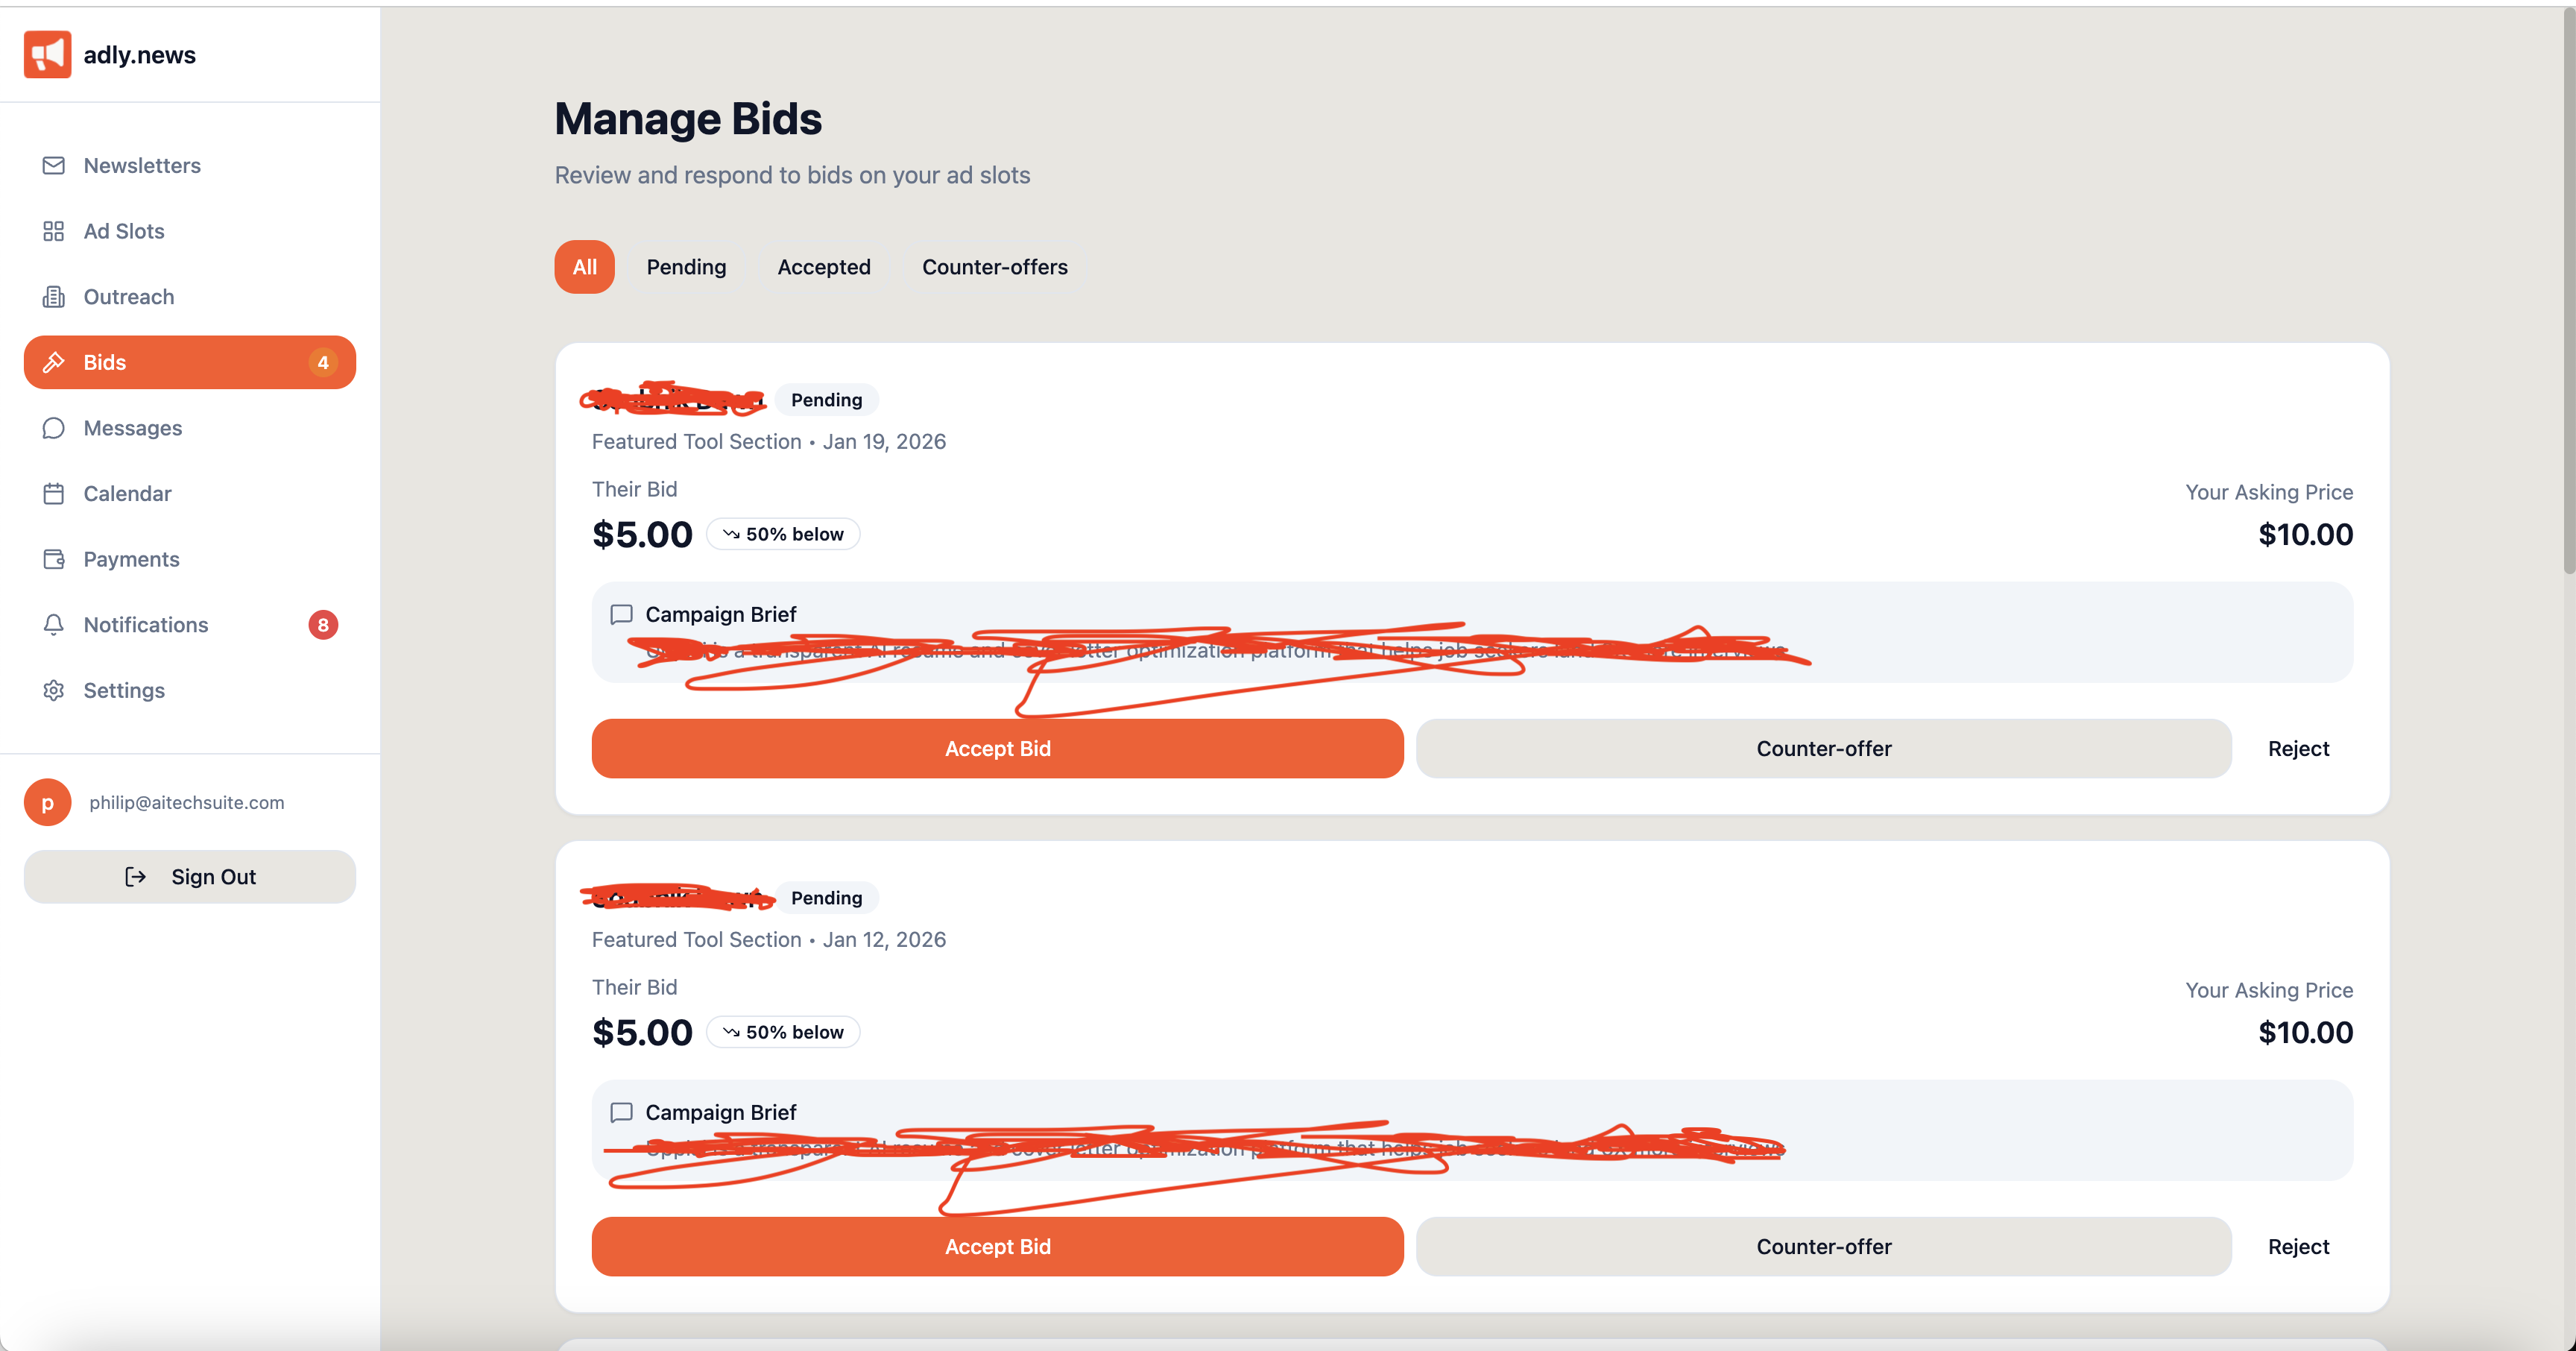Click the Outreach building icon
This screenshot has height=1351, width=2576.
[x=54, y=297]
